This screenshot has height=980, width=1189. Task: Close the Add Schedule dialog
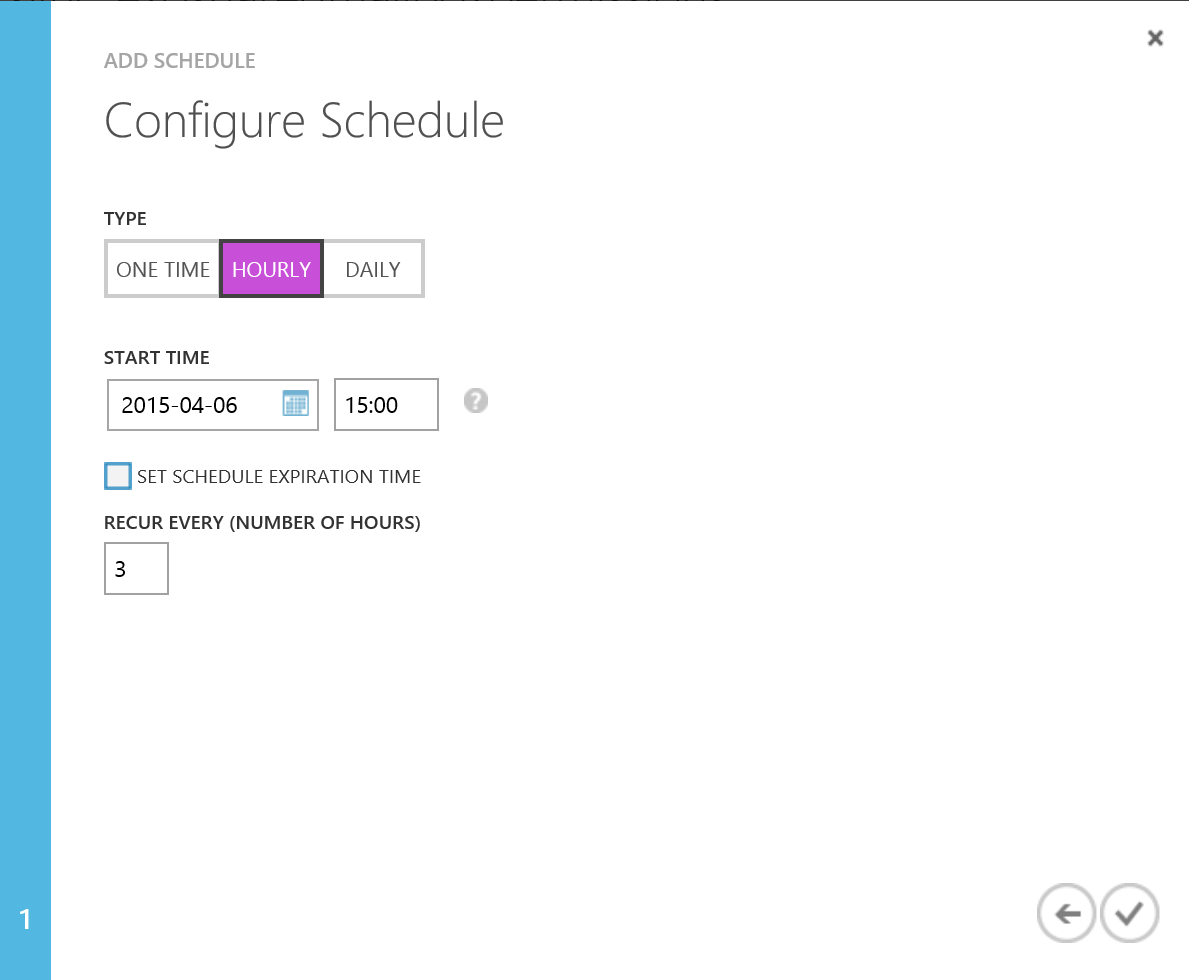pyautogui.click(x=1155, y=39)
